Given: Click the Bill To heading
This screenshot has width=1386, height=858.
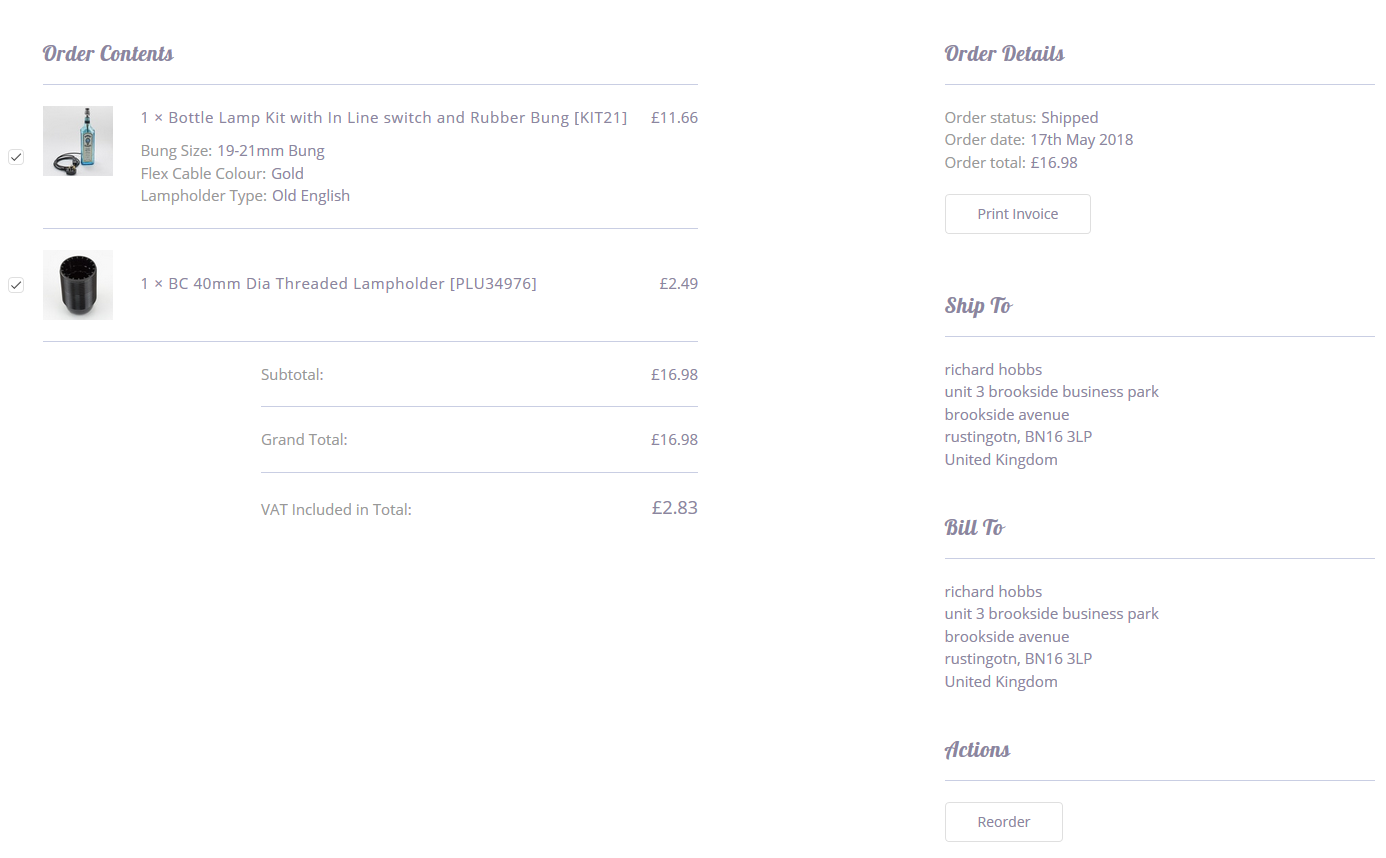Looking at the screenshot, I should pos(974,528).
